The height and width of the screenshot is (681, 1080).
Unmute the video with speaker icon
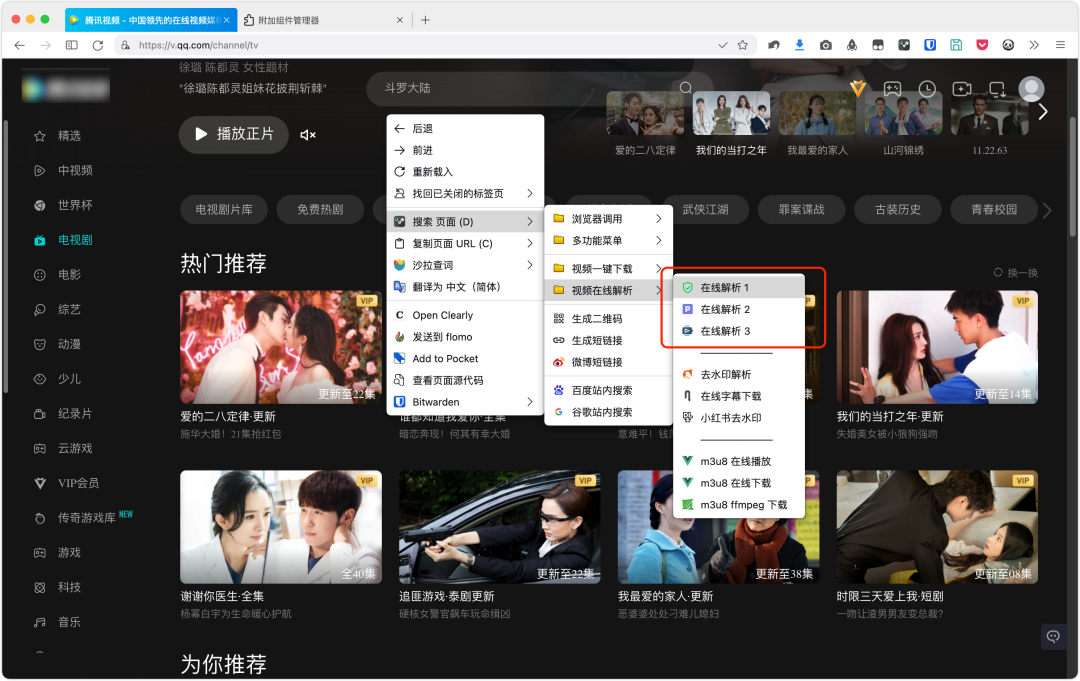(x=308, y=135)
